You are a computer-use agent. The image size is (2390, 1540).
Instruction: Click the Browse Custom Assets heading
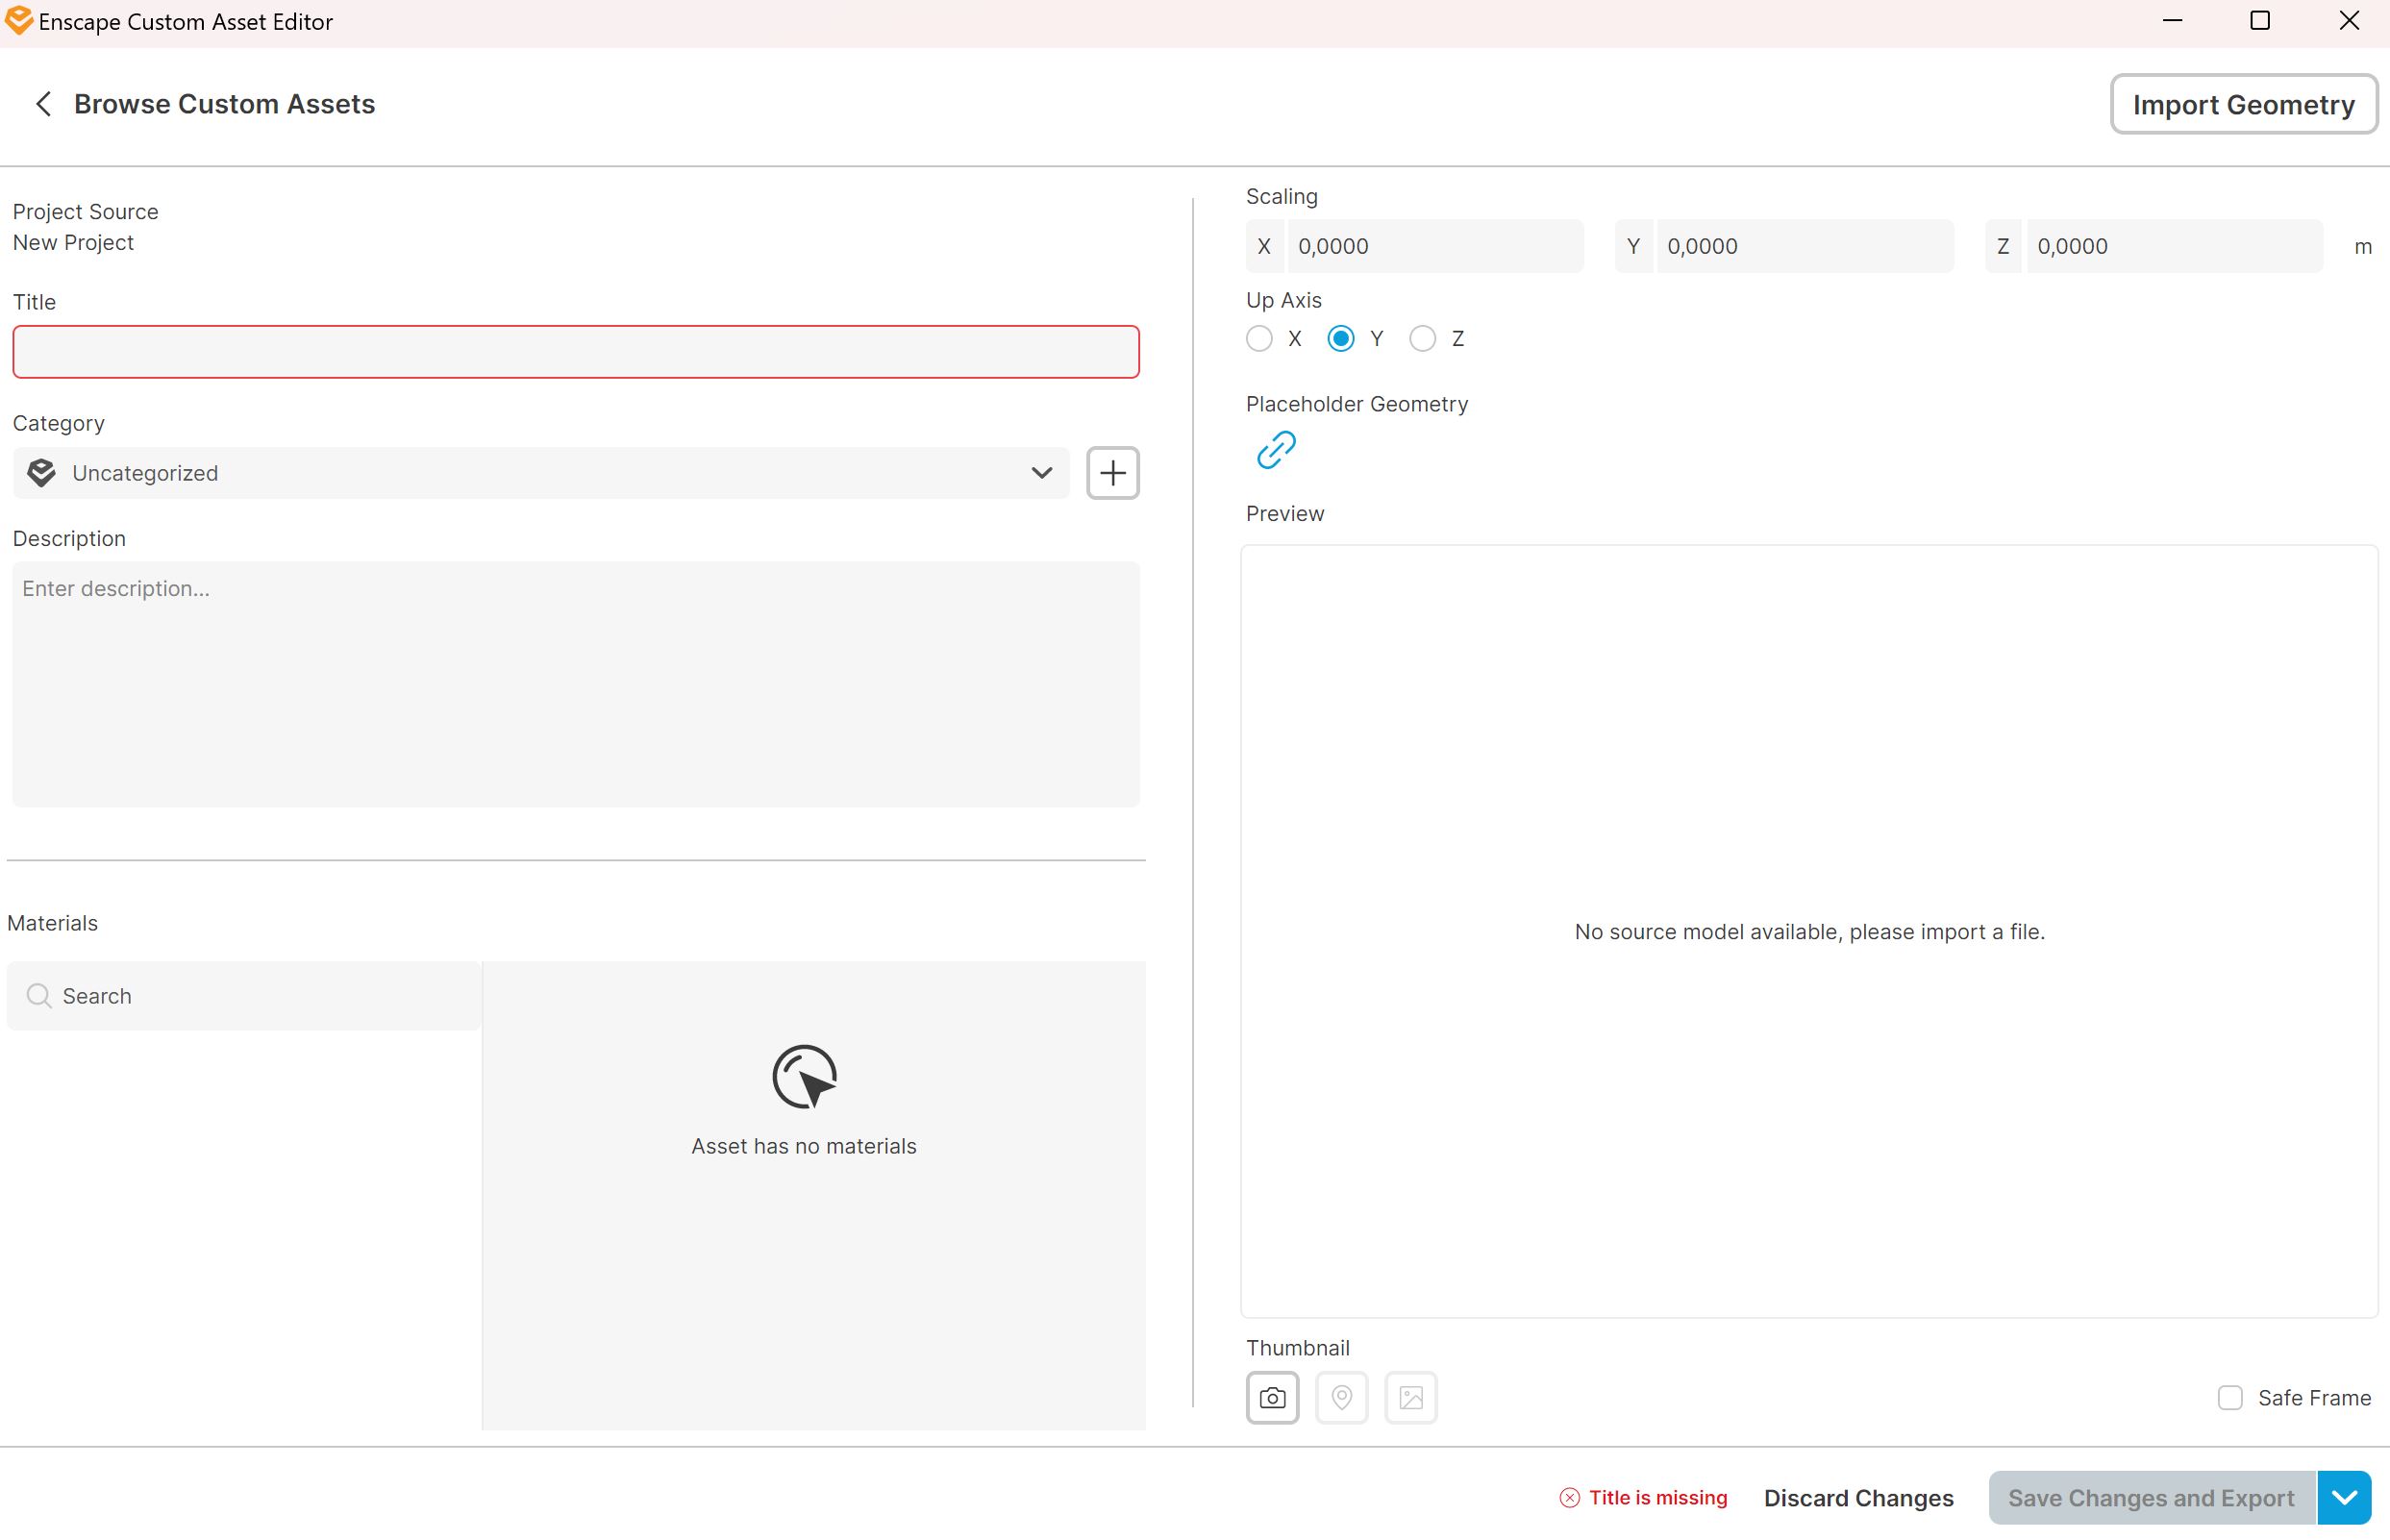[x=224, y=104]
